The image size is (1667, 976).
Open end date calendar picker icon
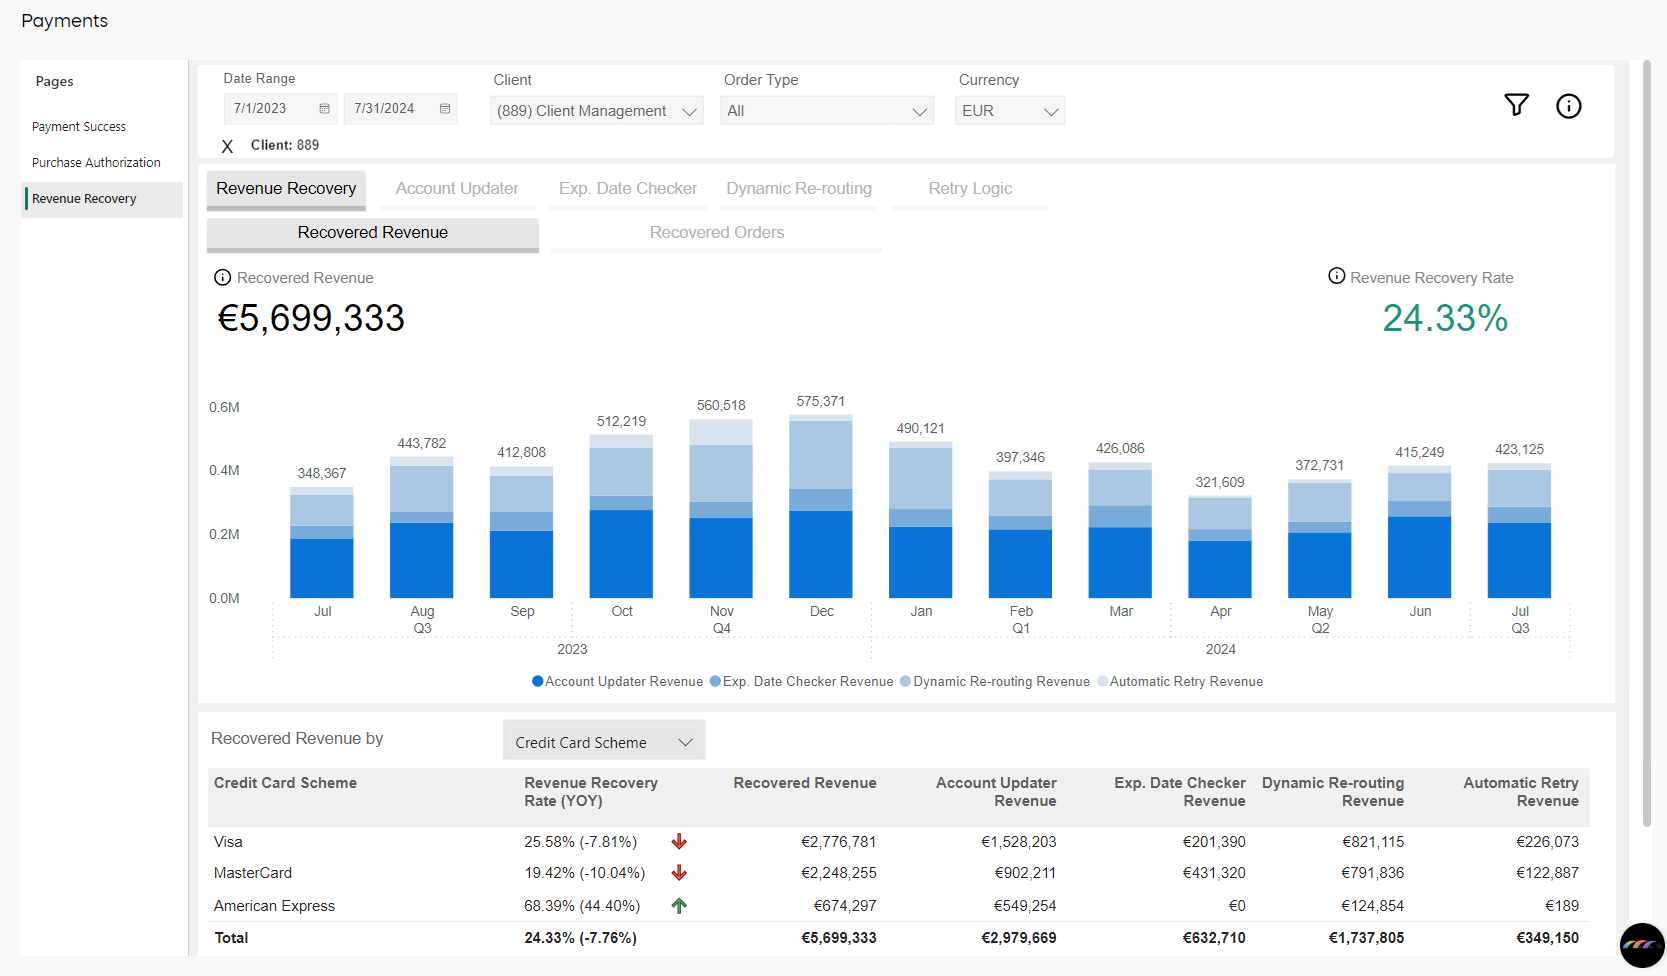click(x=445, y=109)
